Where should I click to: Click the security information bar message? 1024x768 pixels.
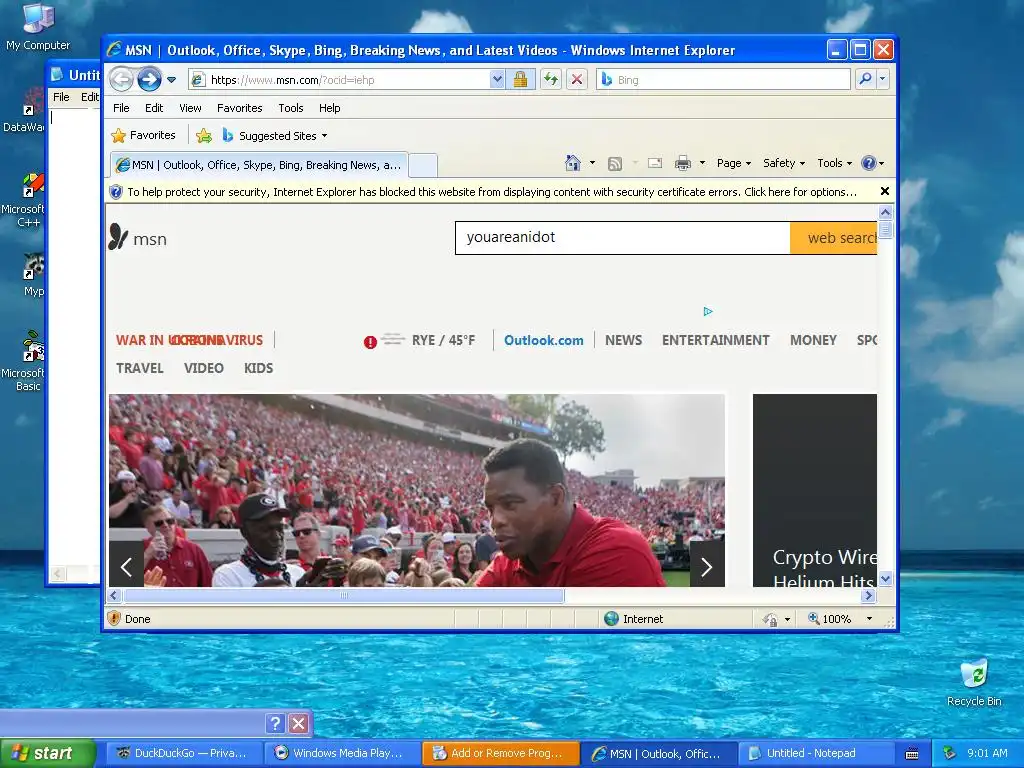492,192
